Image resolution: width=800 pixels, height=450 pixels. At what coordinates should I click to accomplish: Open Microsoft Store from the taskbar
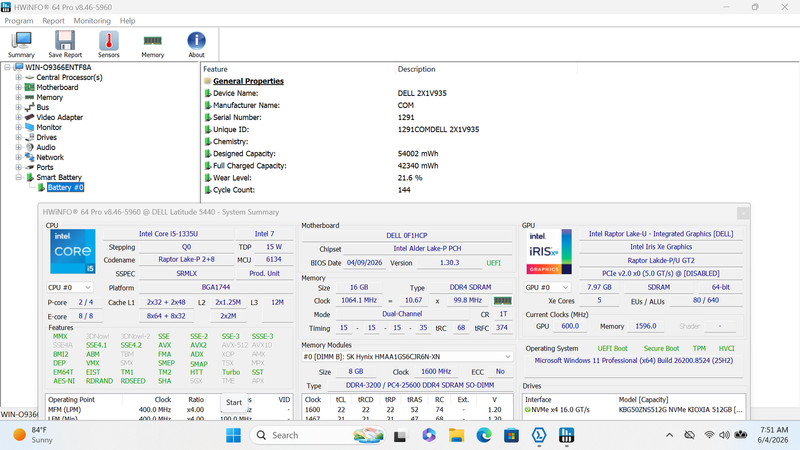(511, 435)
